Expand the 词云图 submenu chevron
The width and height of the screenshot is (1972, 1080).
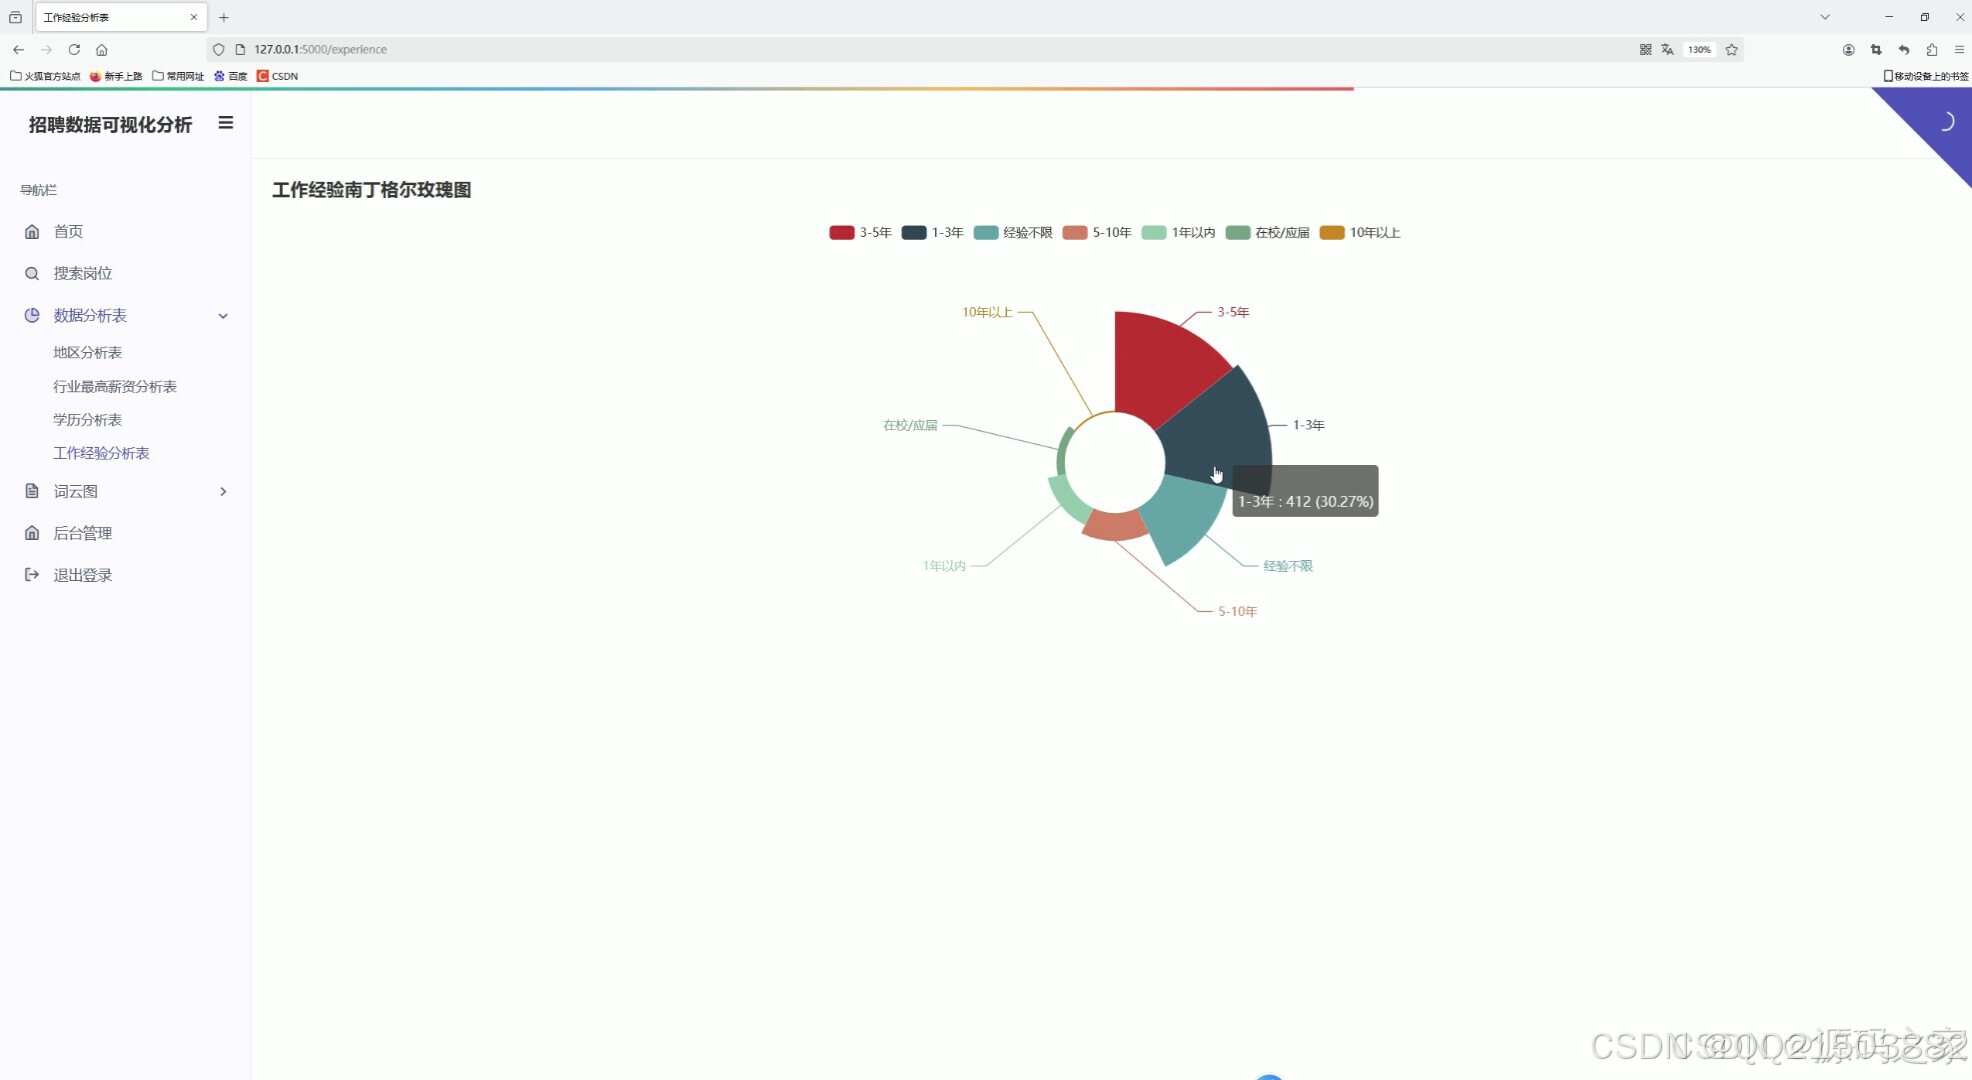point(223,492)
